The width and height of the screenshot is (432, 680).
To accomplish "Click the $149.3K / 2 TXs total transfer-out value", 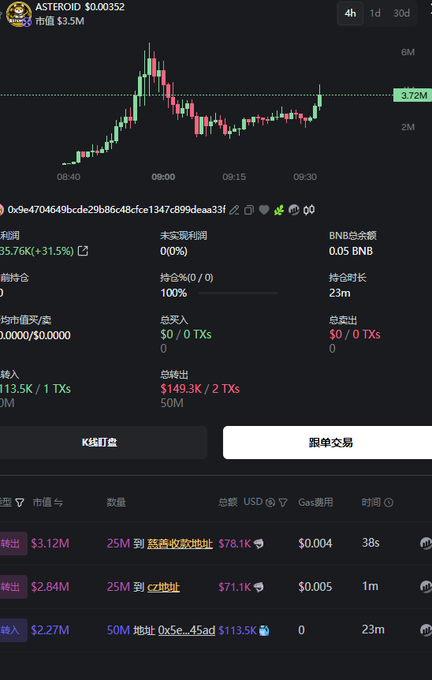I will pos(200,389).
